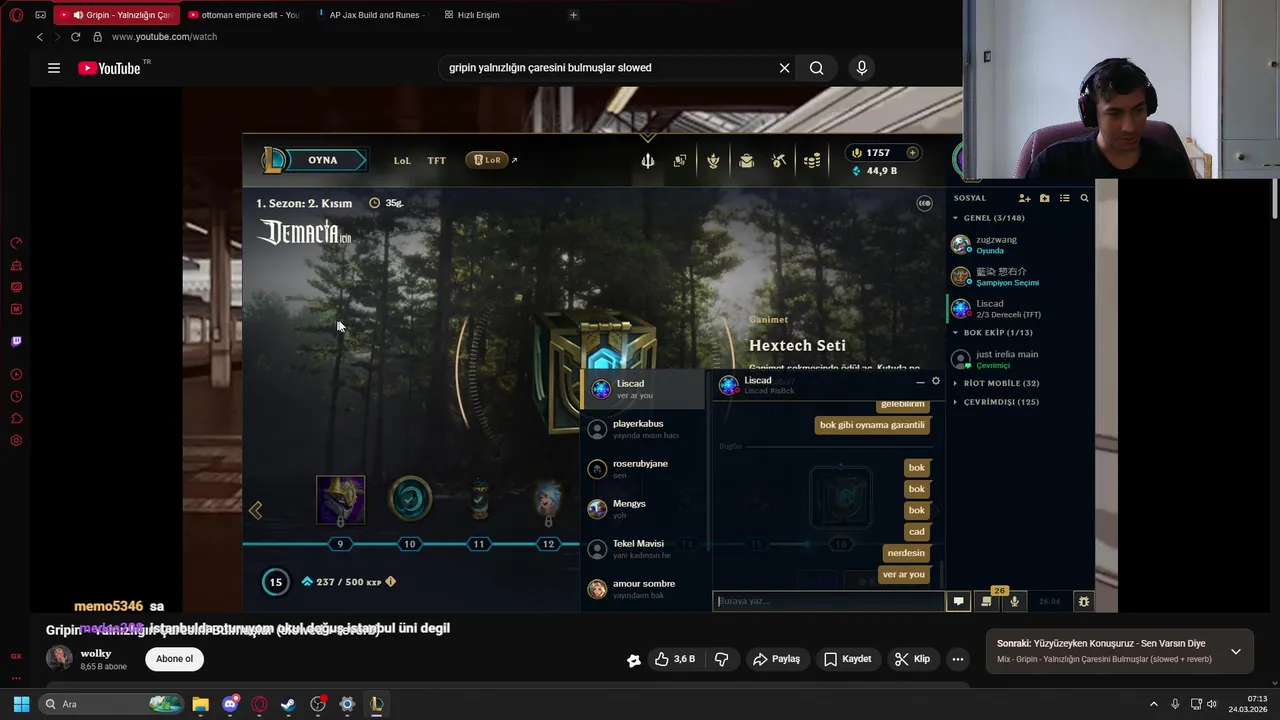This screenshot has height=720, width=1280.
Task: Open the Tekel Mavisi conversation
Action: [642, 549]
